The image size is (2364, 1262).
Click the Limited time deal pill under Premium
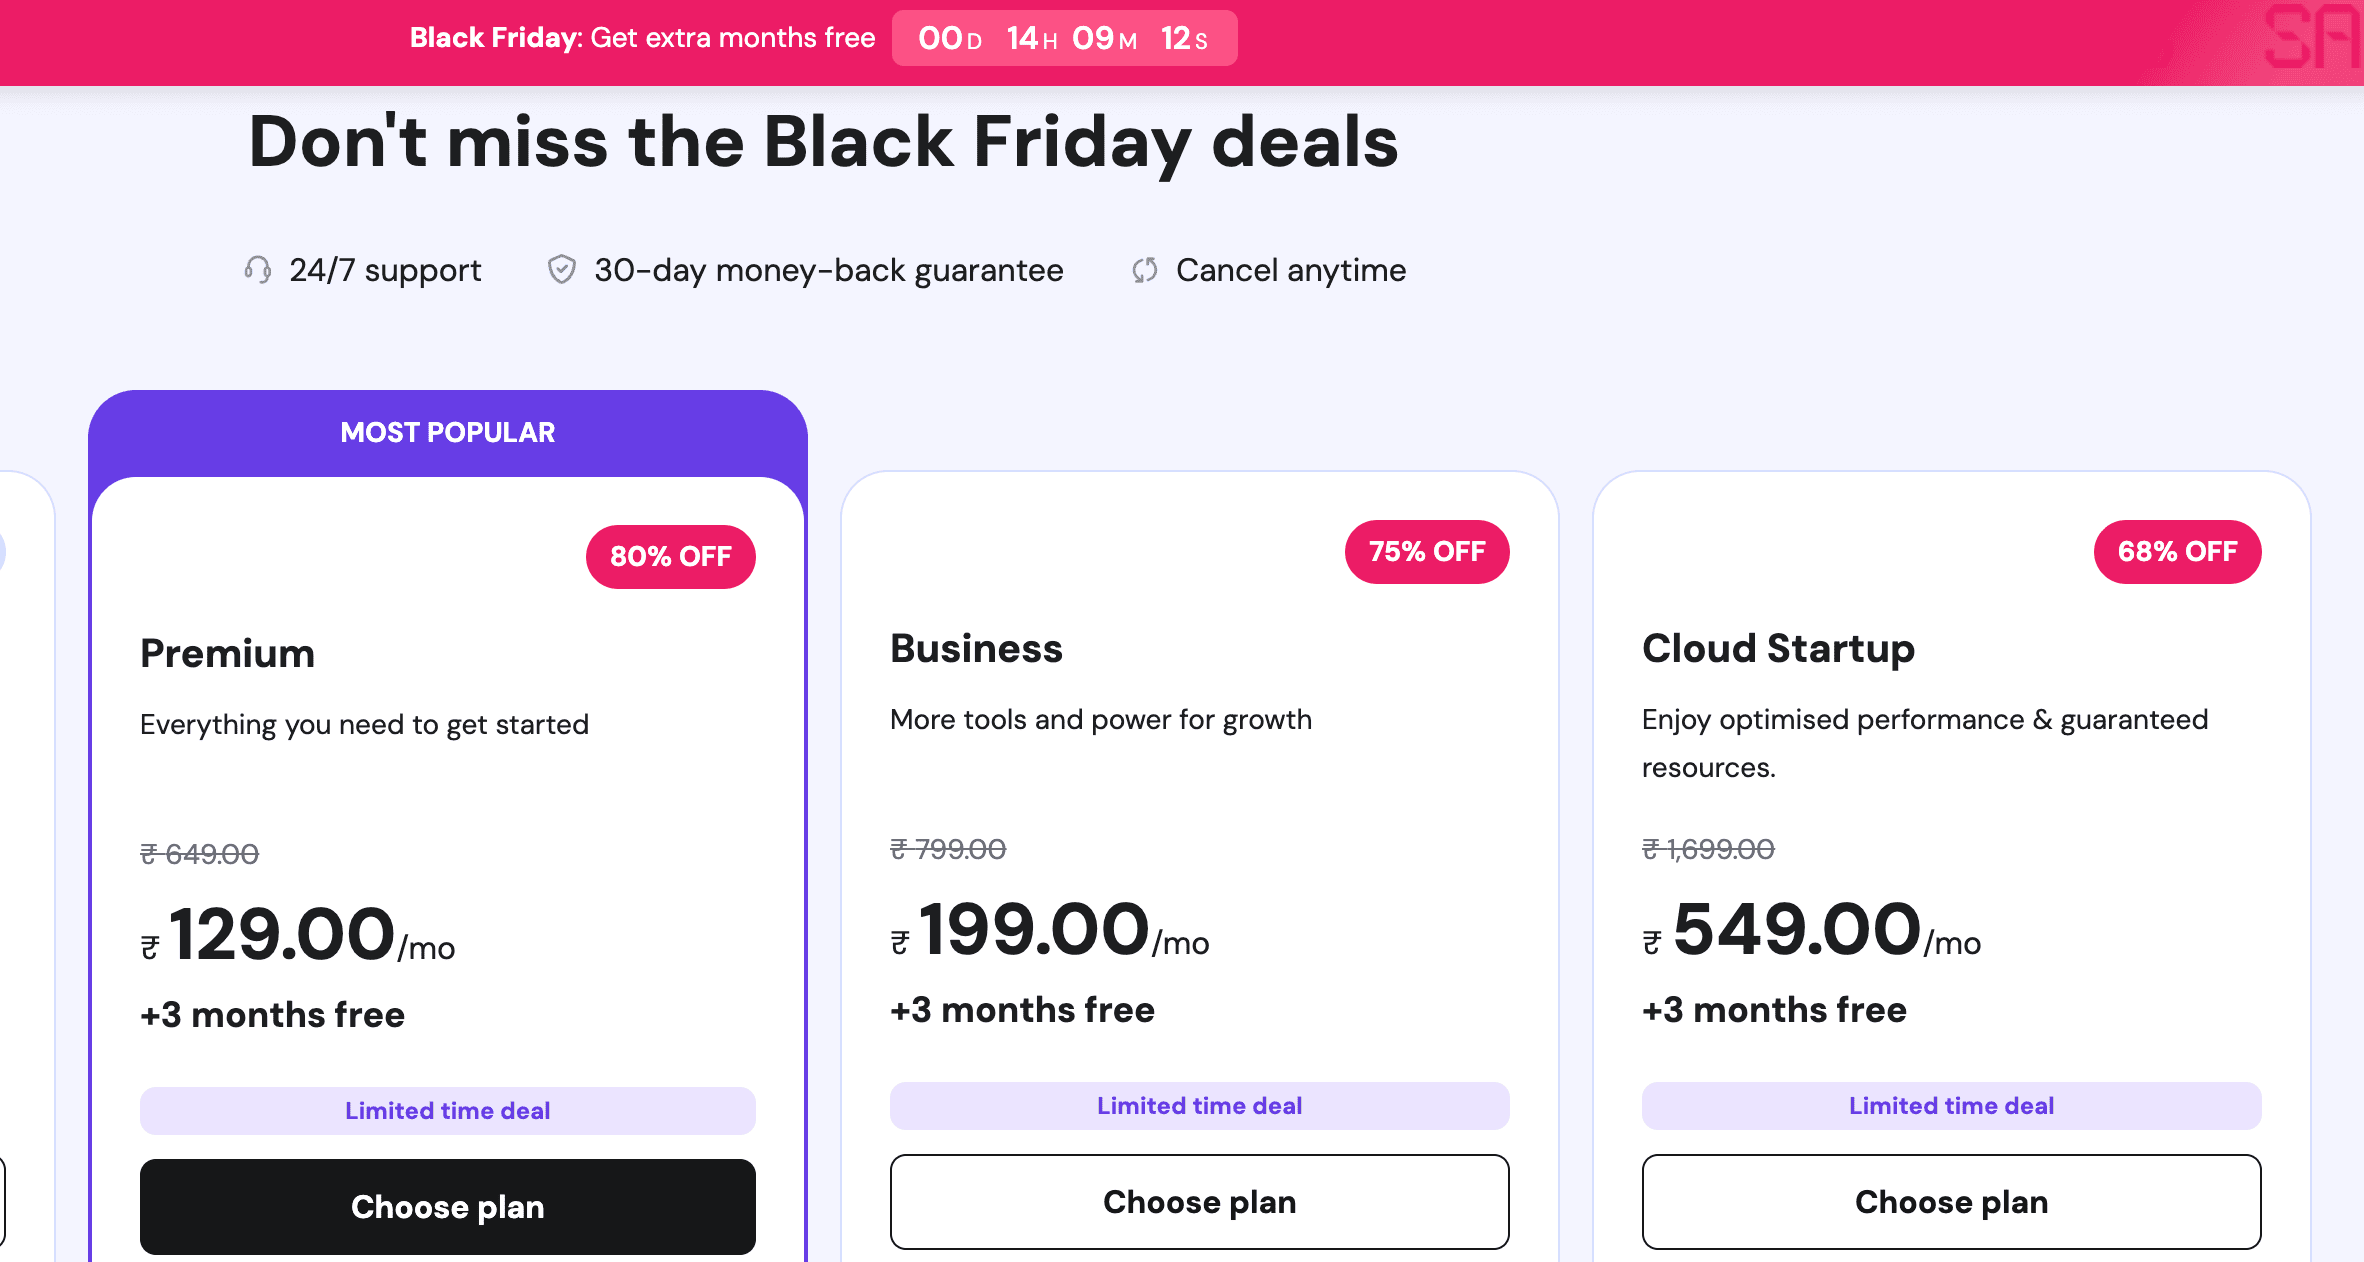[x=447, y=1110]
